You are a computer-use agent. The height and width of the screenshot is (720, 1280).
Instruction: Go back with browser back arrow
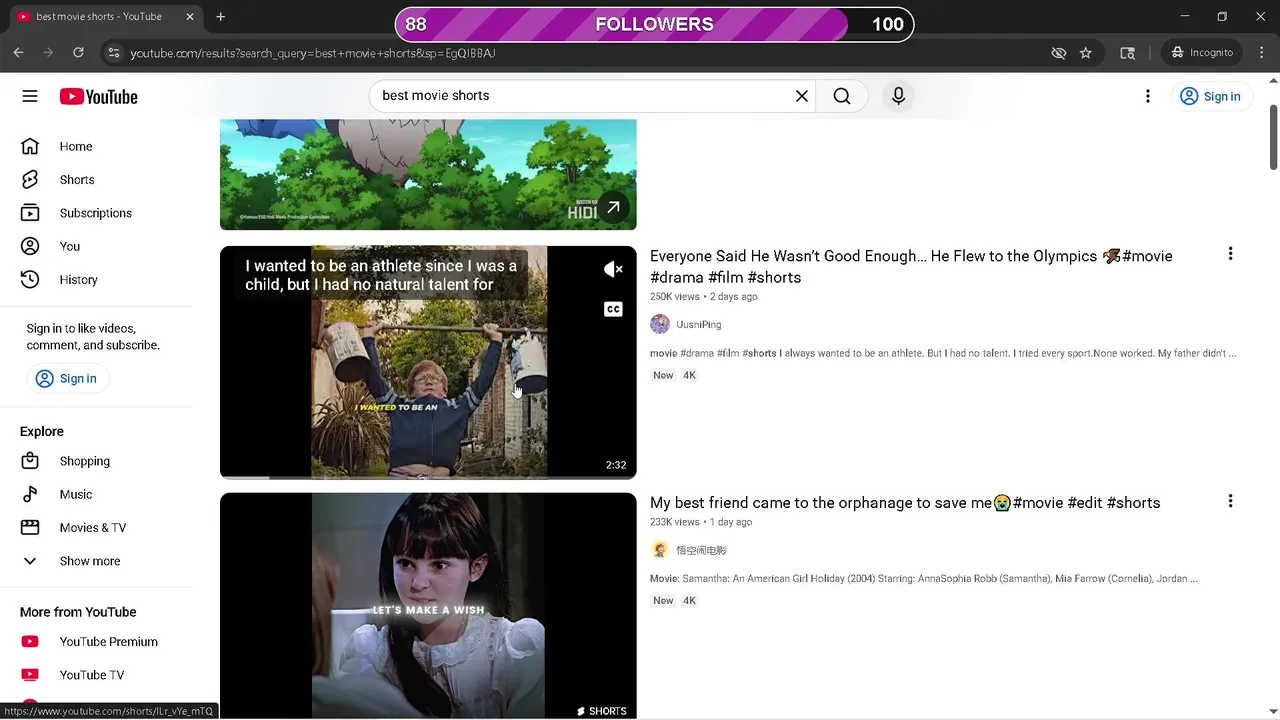pos(18,52)
